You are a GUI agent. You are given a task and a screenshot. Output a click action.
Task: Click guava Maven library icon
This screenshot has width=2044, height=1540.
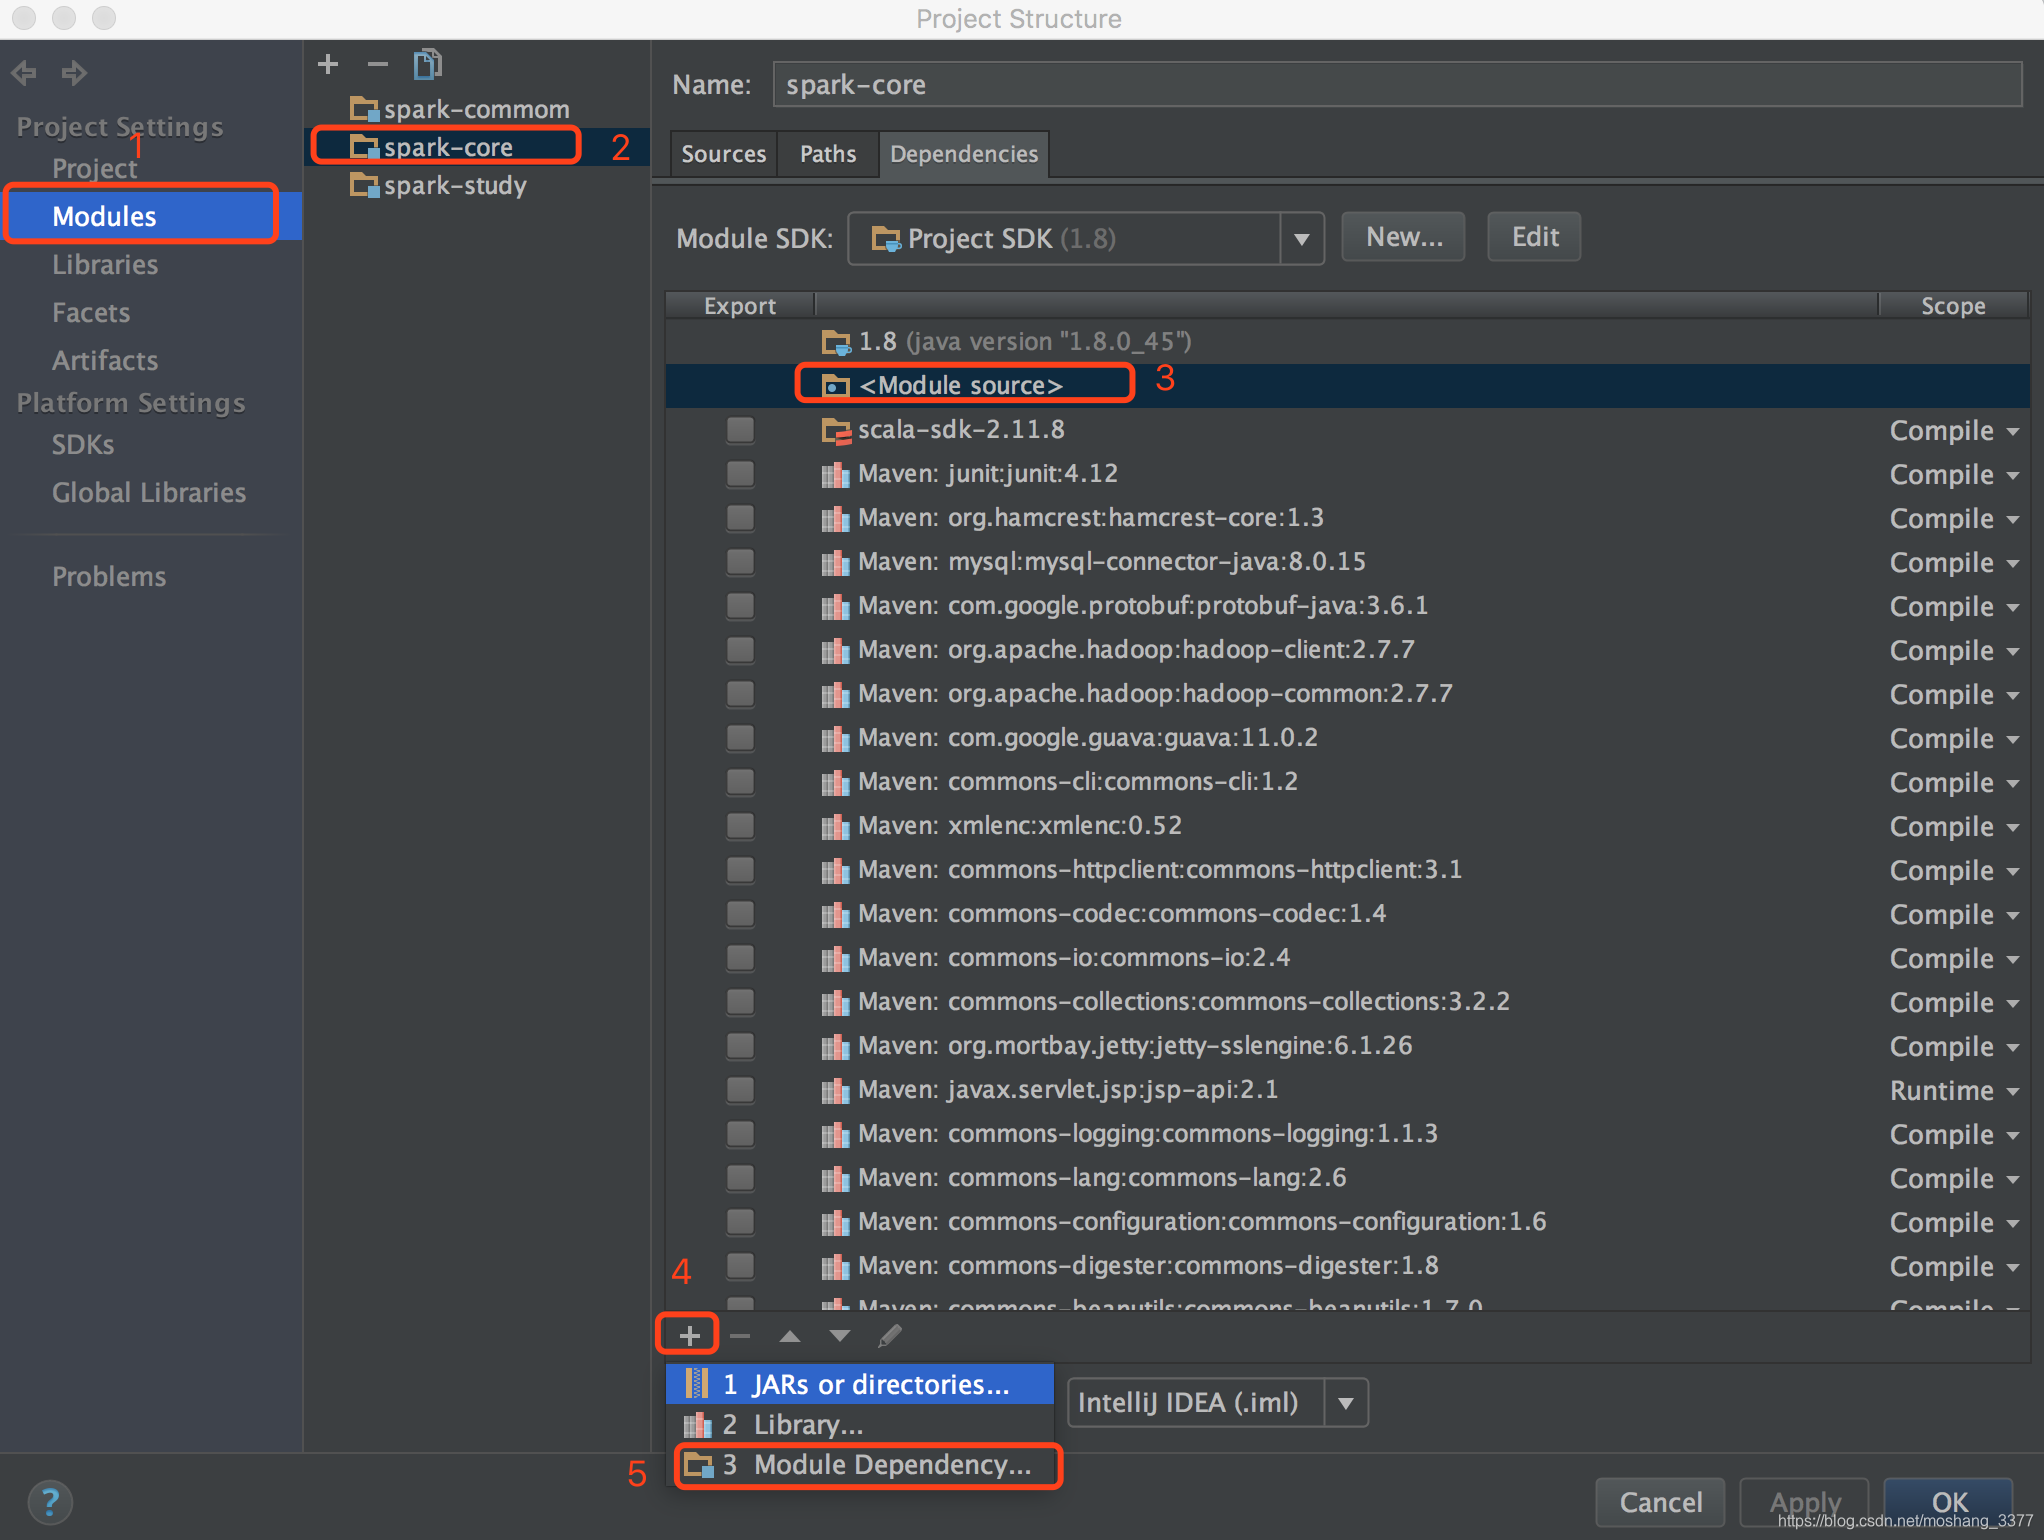[x=836, y=739]
